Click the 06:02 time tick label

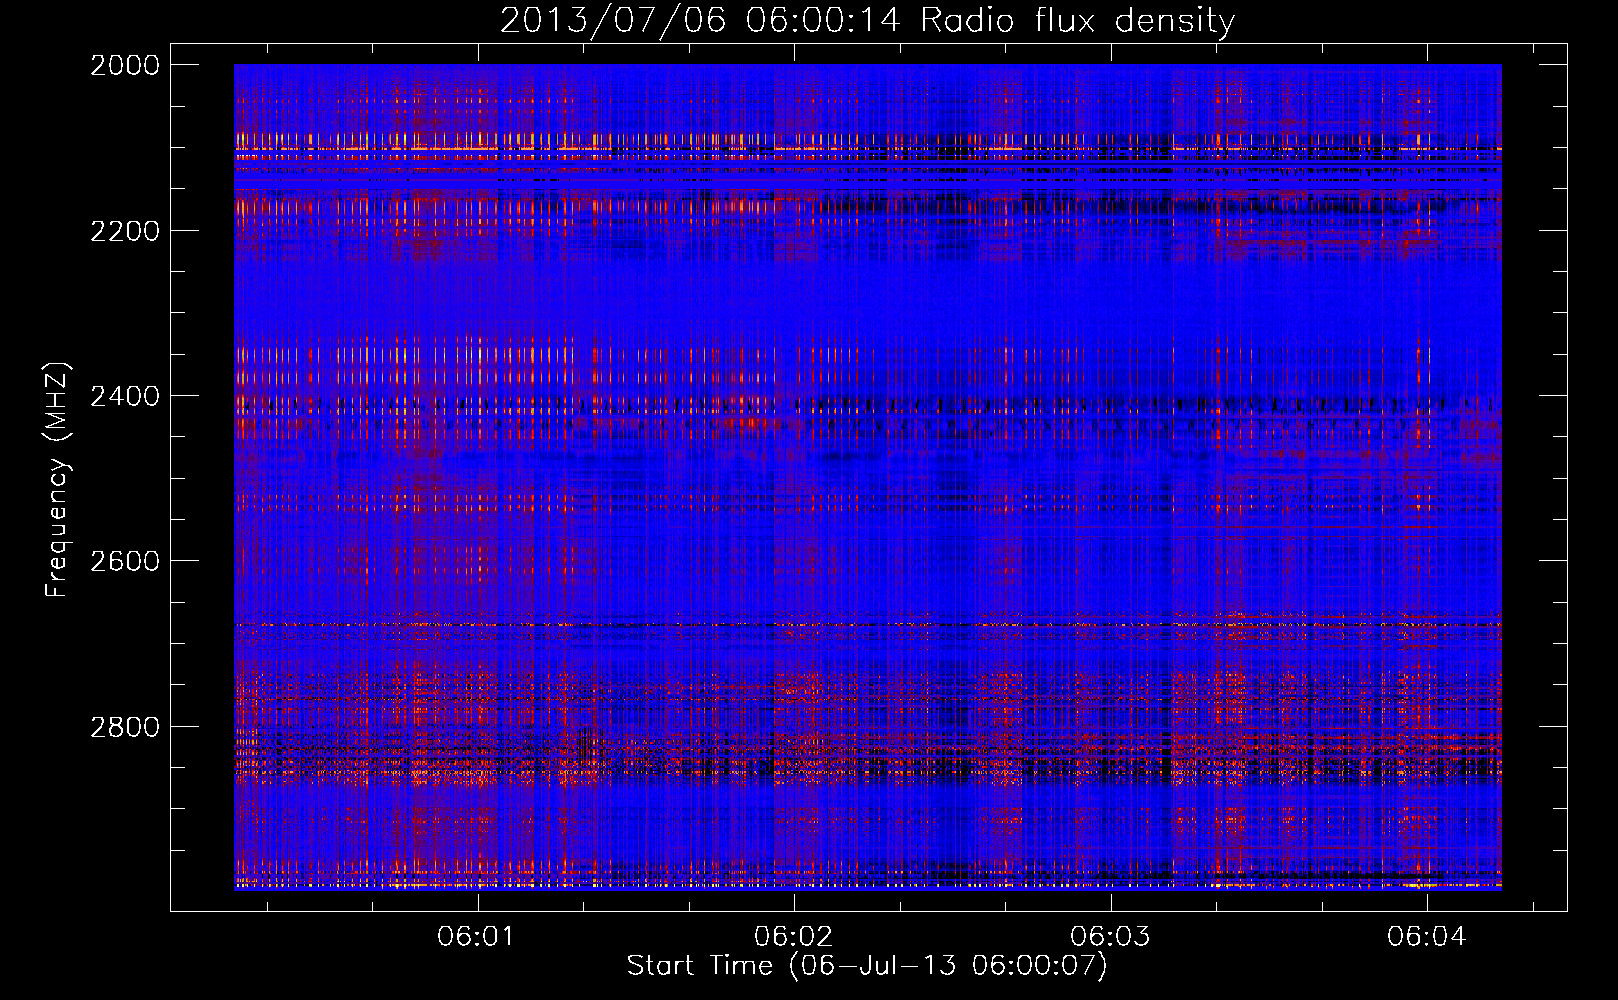coord(794,936)
